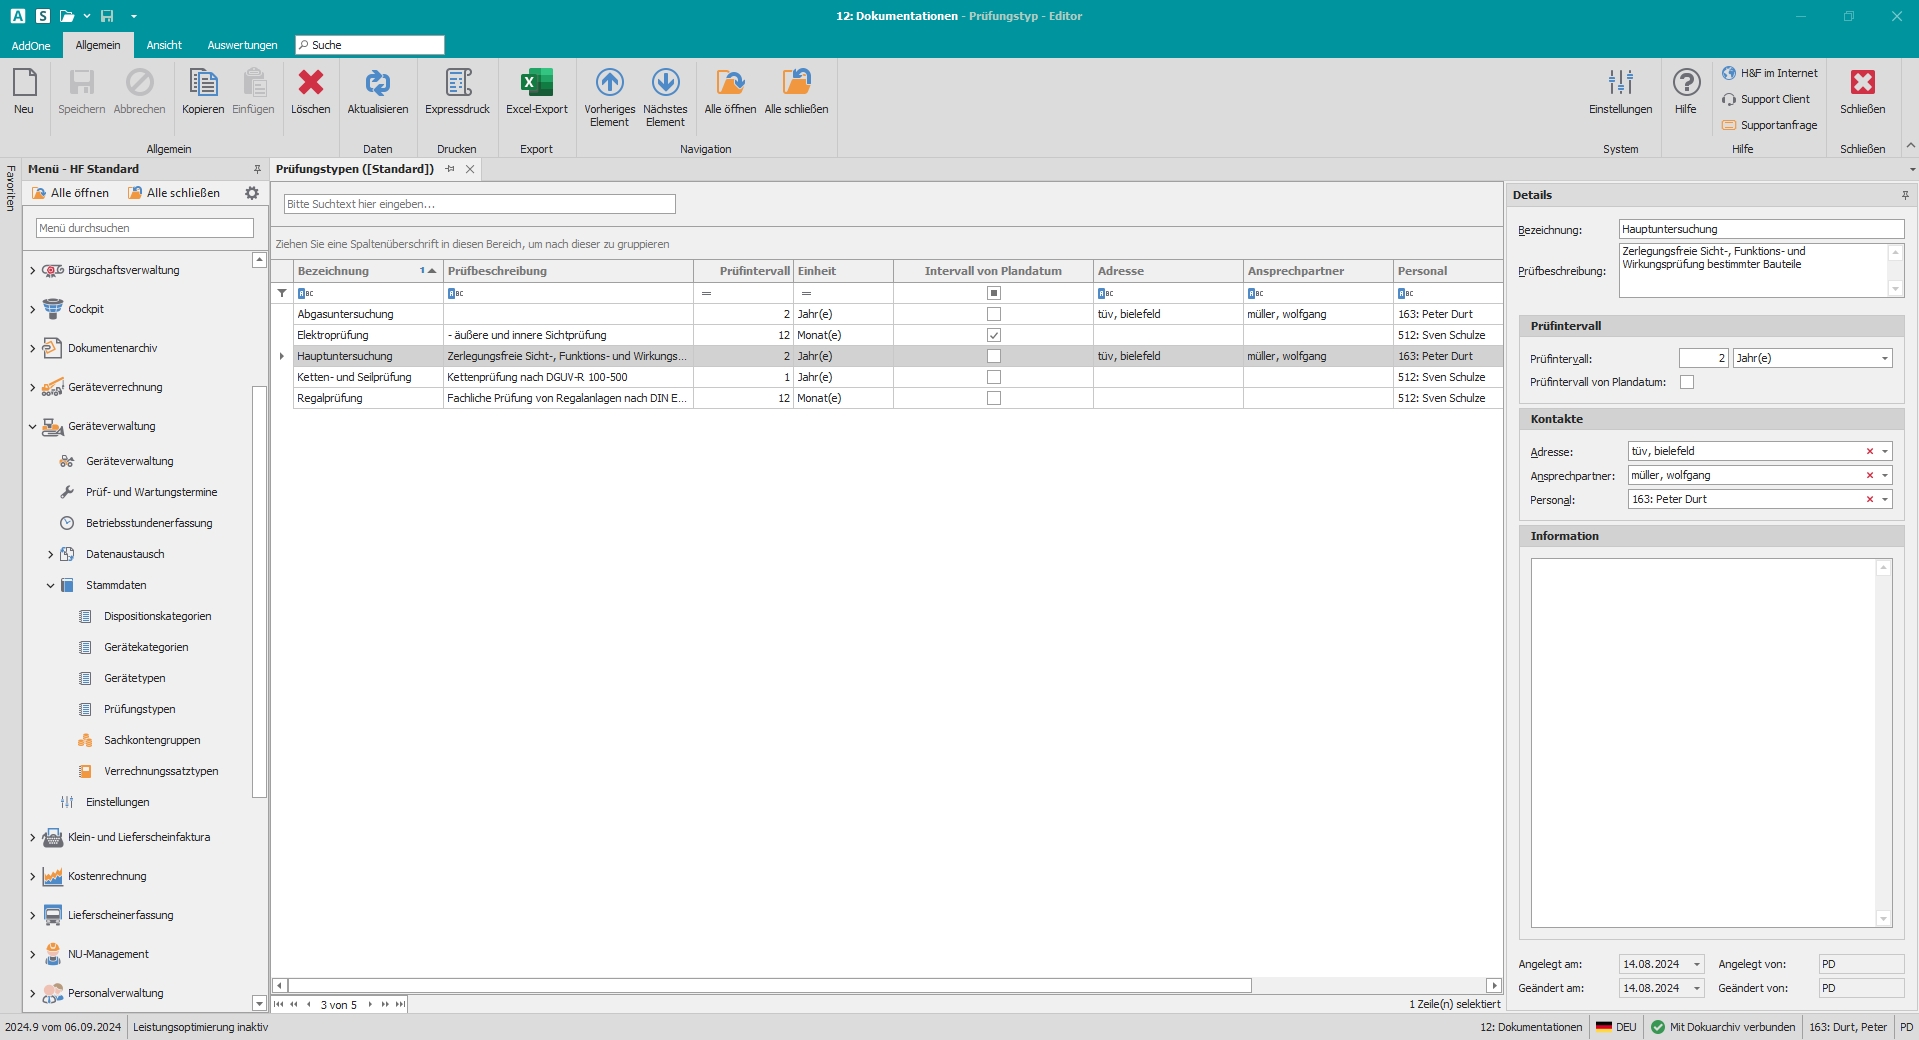Click the Excel-Export icon
This screenshot has height=1040, width=1919.
(536, 83)
